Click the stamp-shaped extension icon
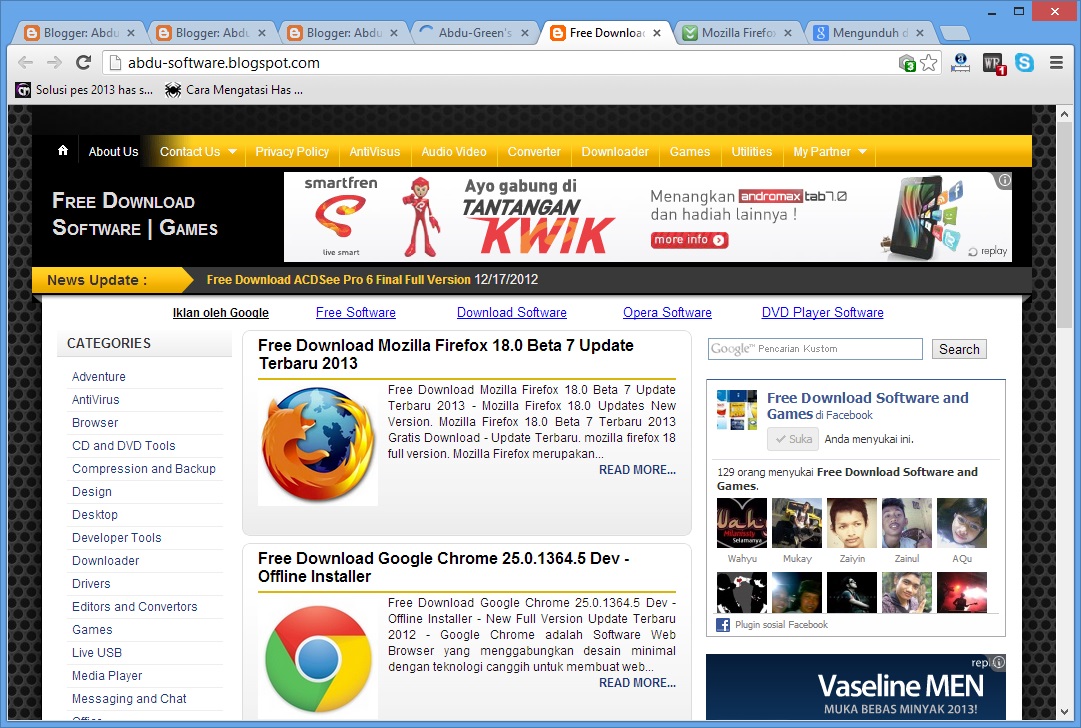 point(960,63)
